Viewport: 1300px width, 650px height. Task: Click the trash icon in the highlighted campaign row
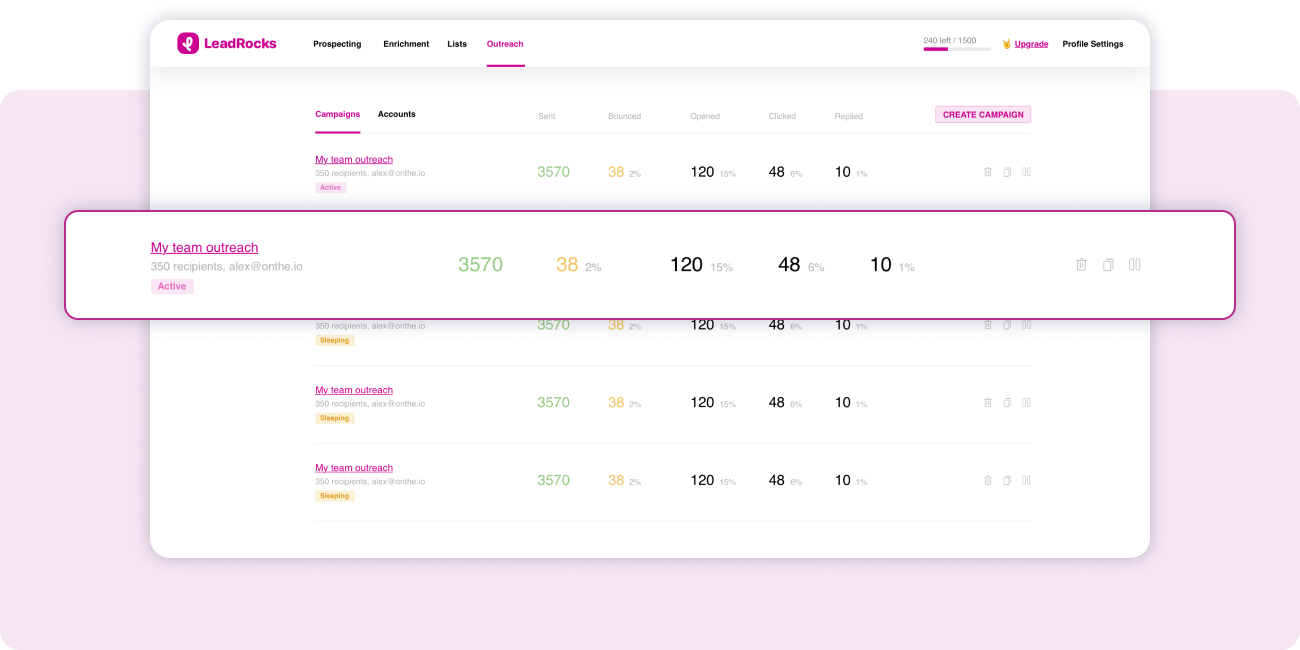pyautogui.click(x=1081, y=265)
